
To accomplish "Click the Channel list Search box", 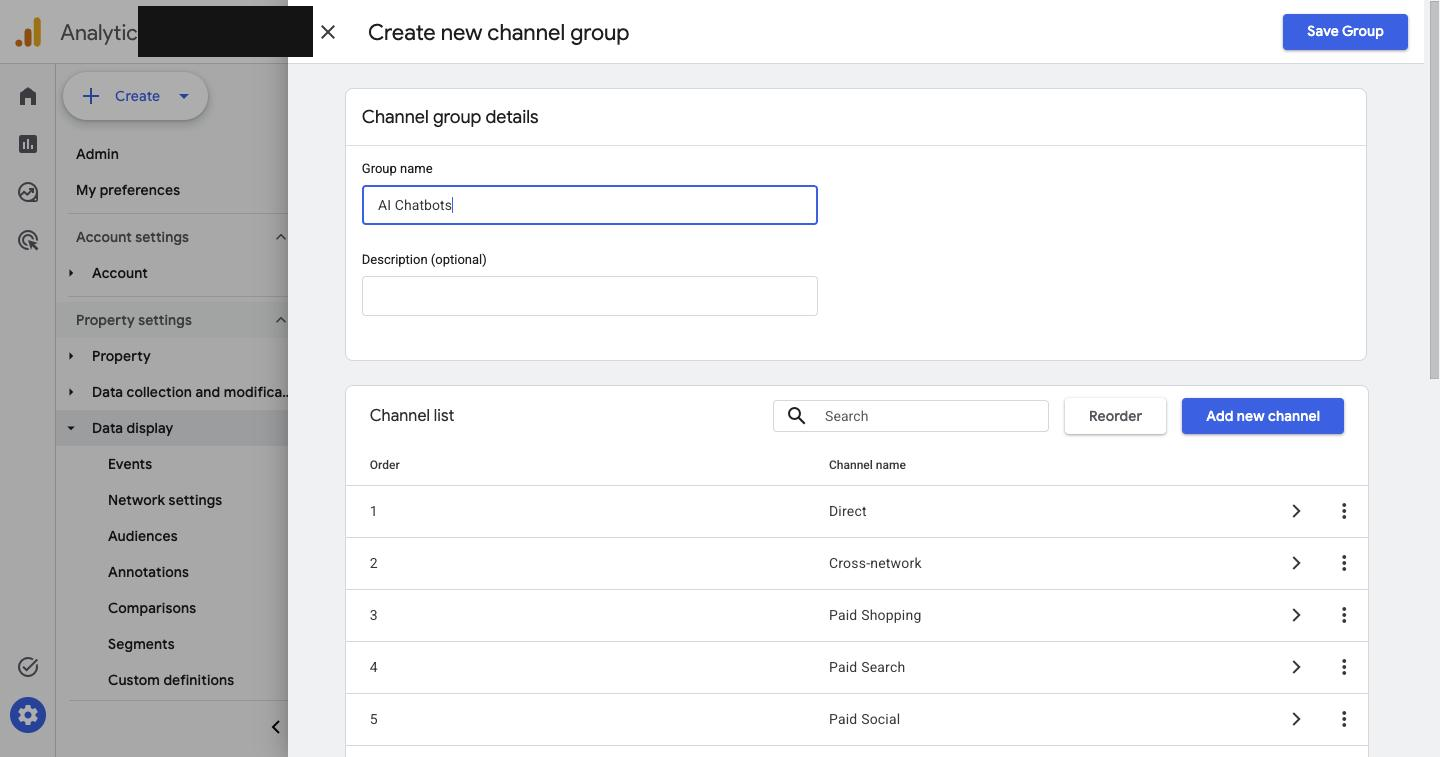I will click(x=911, y=416).
